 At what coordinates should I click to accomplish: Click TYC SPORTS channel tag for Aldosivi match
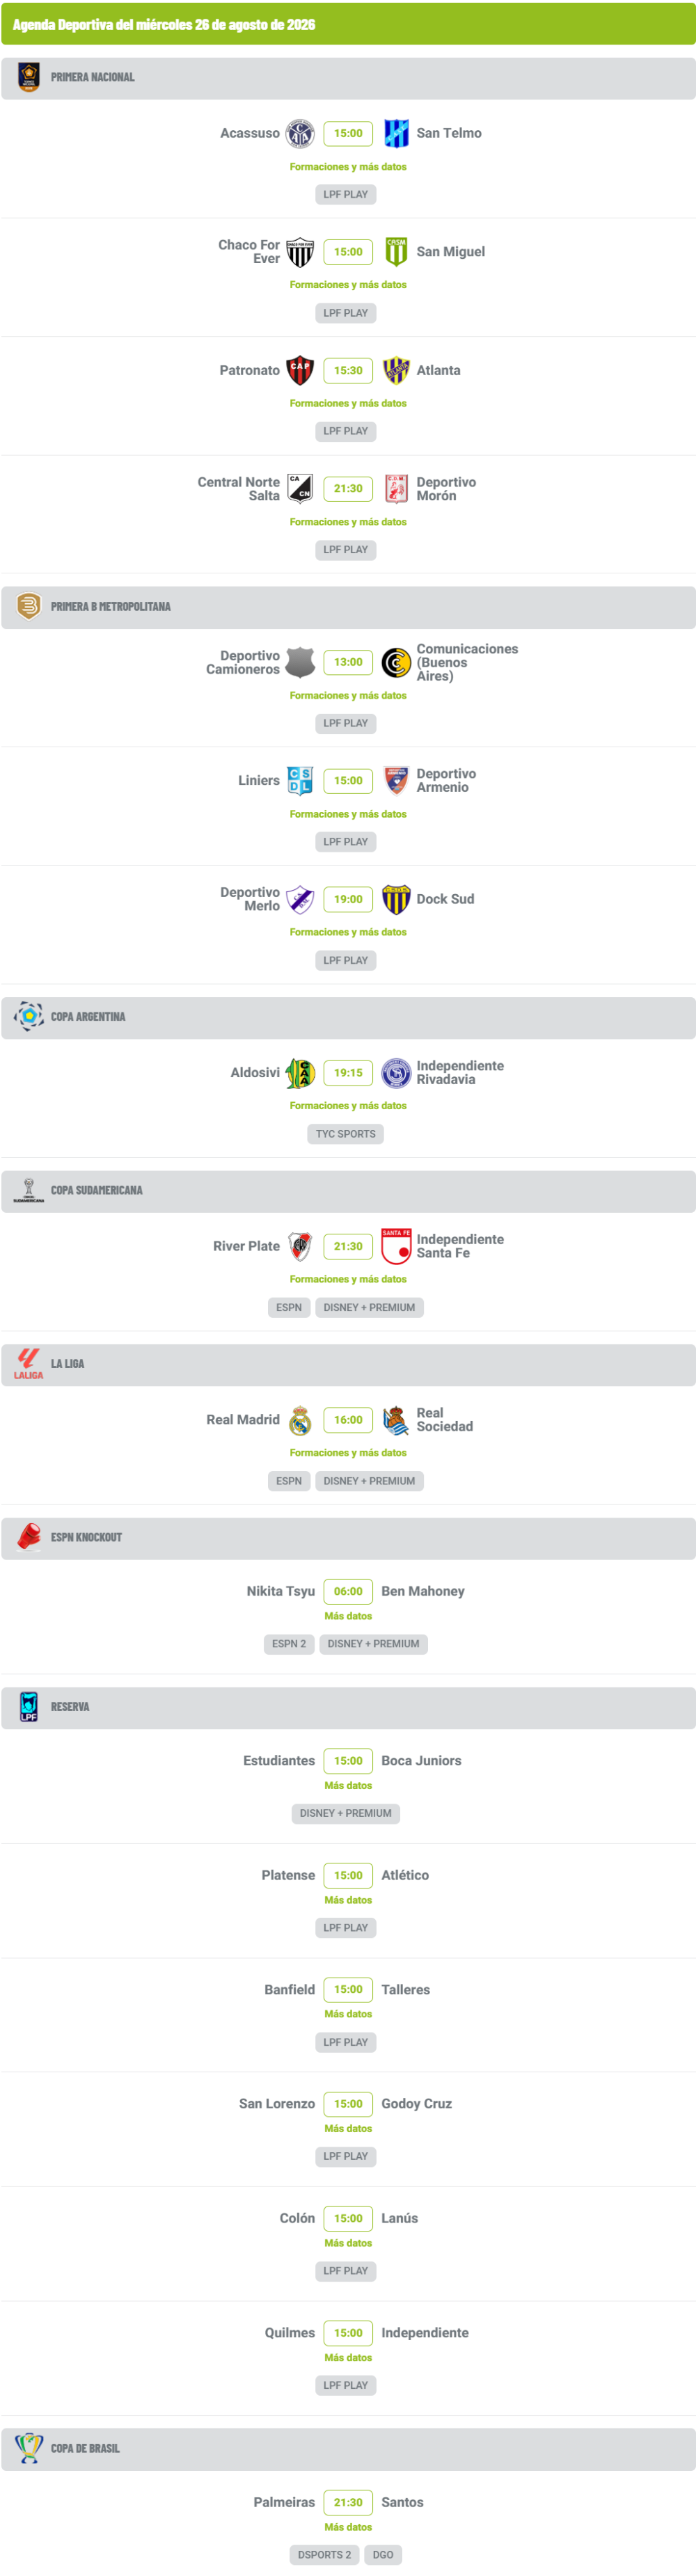[346, 1134]
